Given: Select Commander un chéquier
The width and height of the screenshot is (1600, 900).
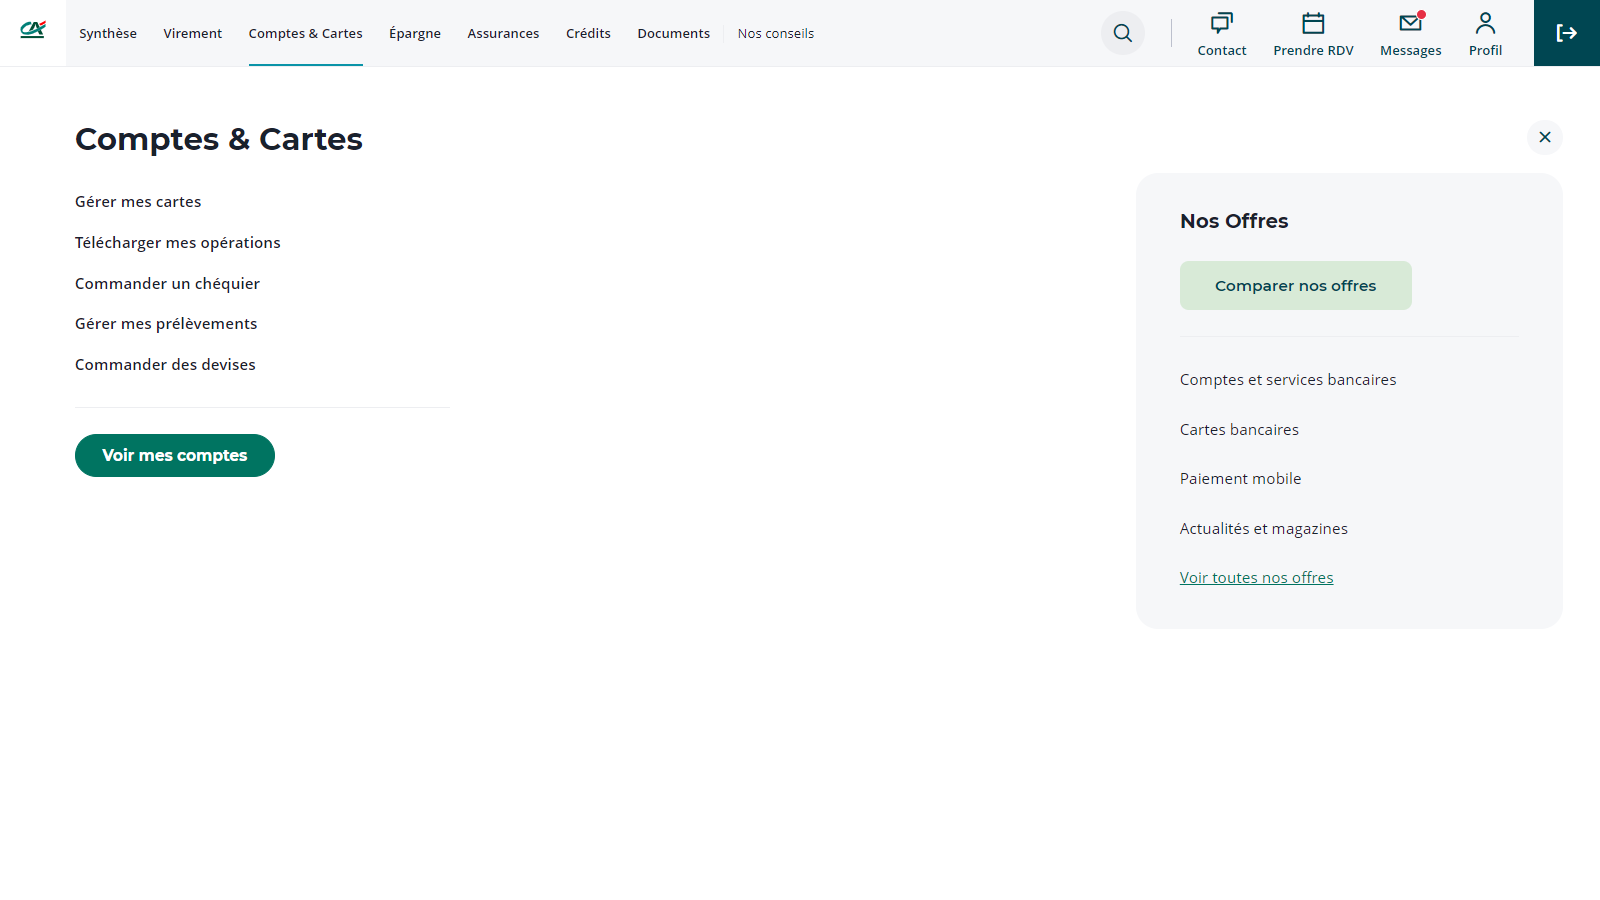Looking at the screenshot, I should point(167,284).
